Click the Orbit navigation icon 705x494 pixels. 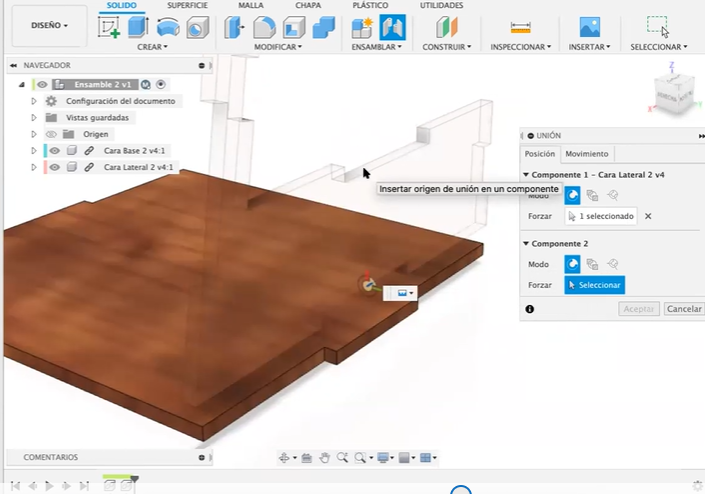coord(284,458)
